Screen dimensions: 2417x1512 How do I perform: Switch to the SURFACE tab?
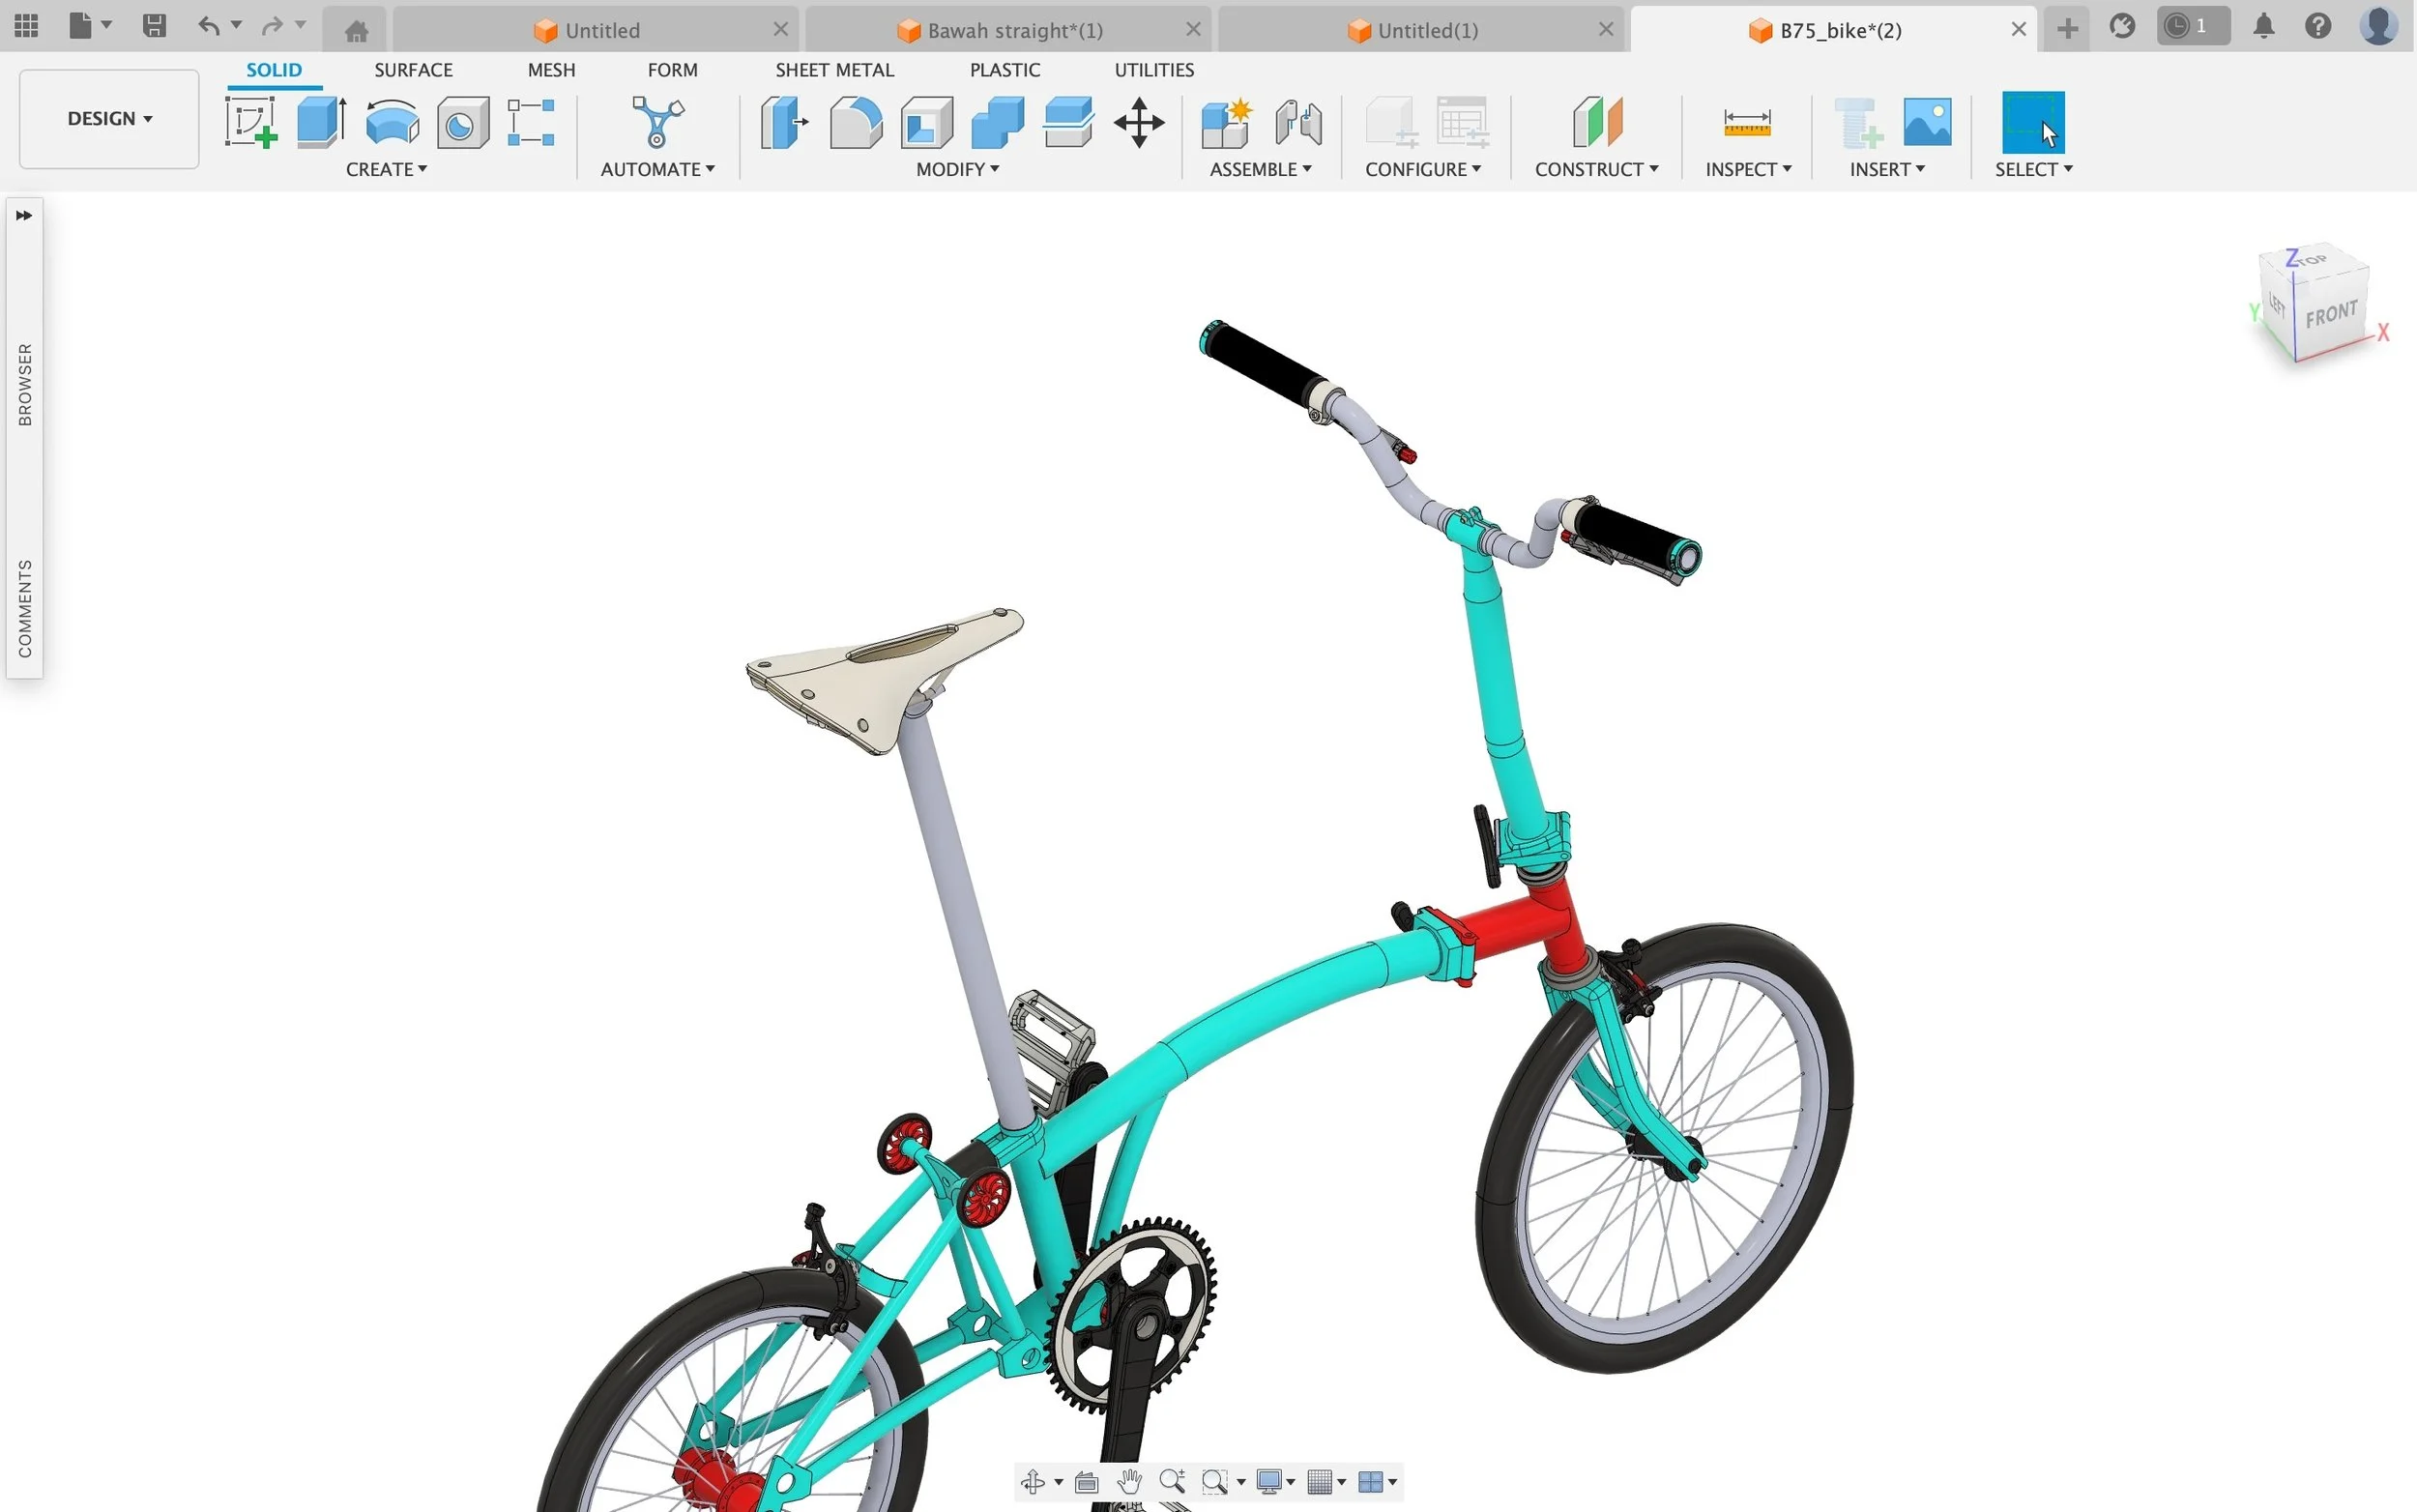point(413,70)
